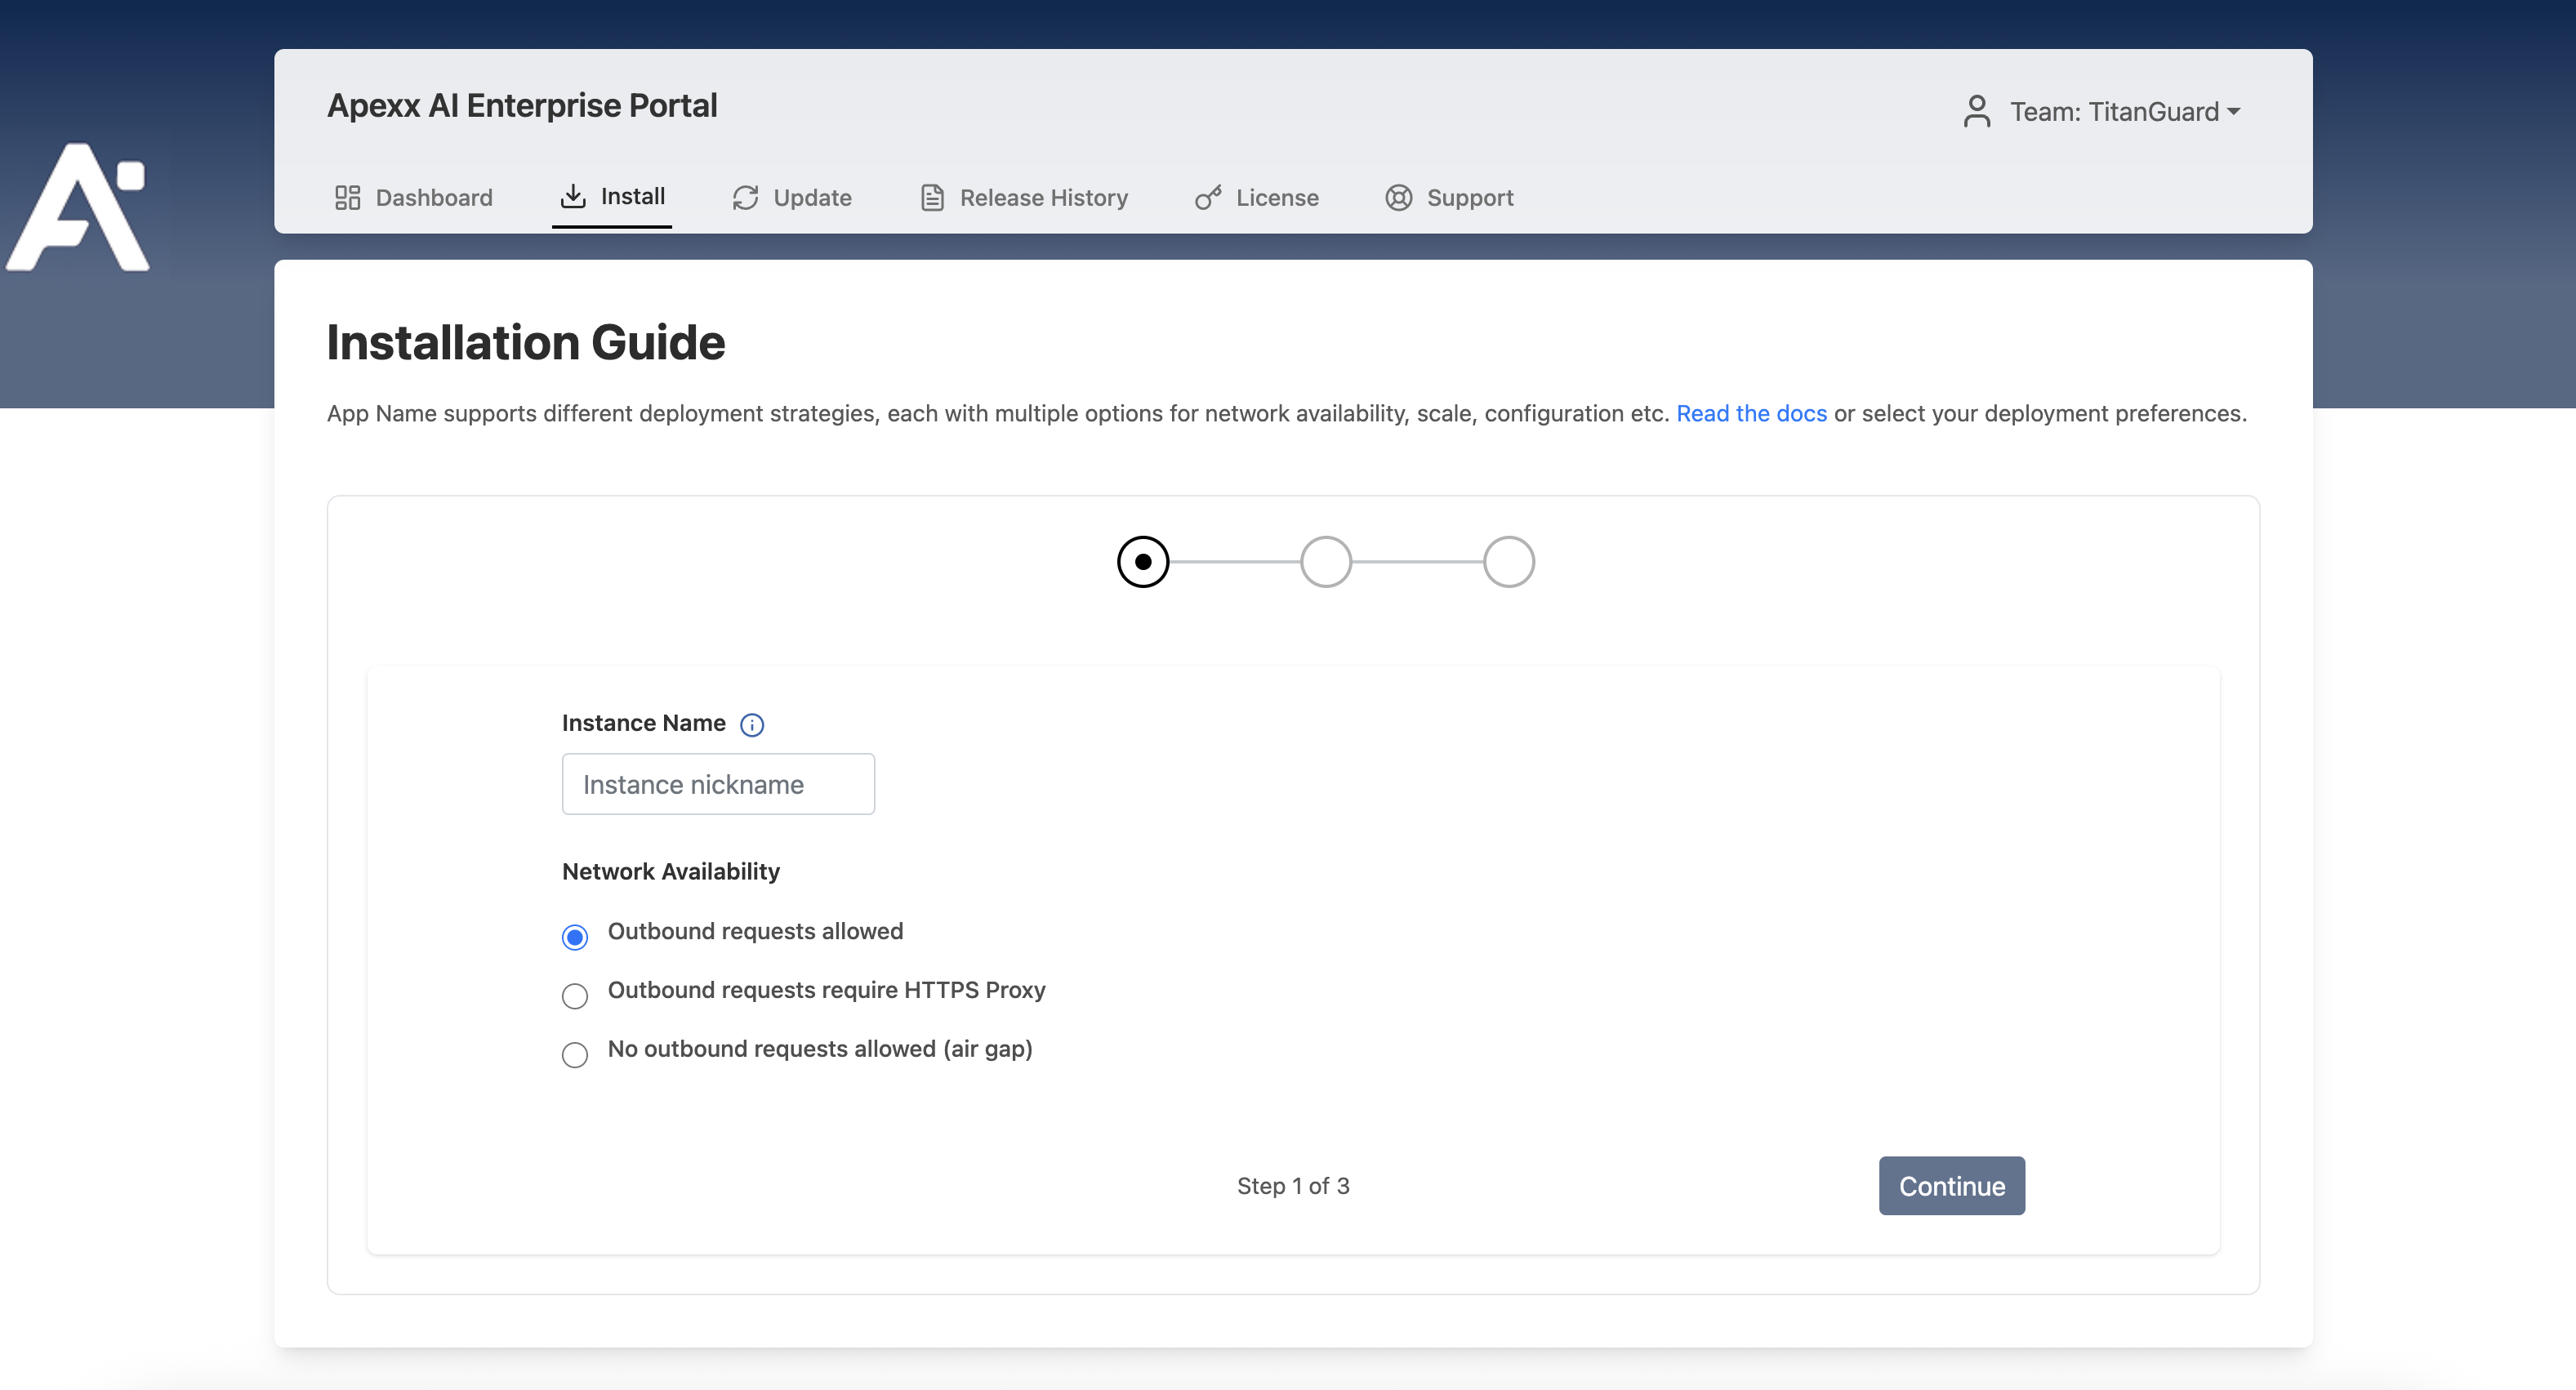Select Outbound requests allowed radio button
This screenshot has width=2576, height=1390.
point(575,937)
